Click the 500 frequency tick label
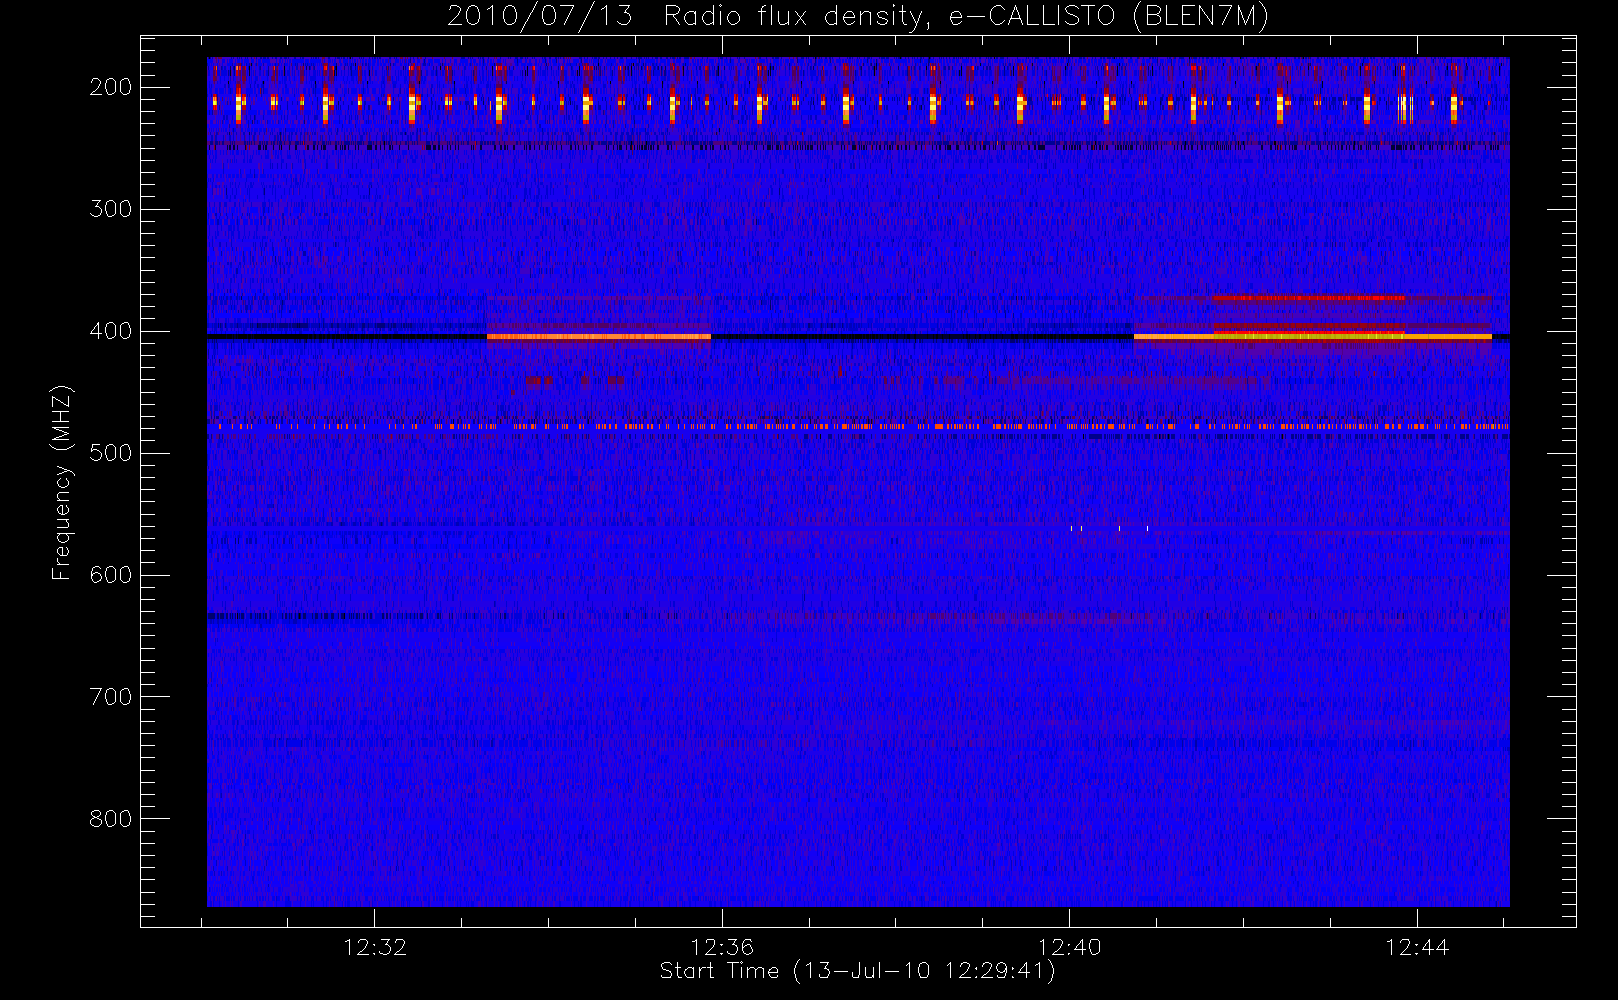 click(x=111, y=453)
